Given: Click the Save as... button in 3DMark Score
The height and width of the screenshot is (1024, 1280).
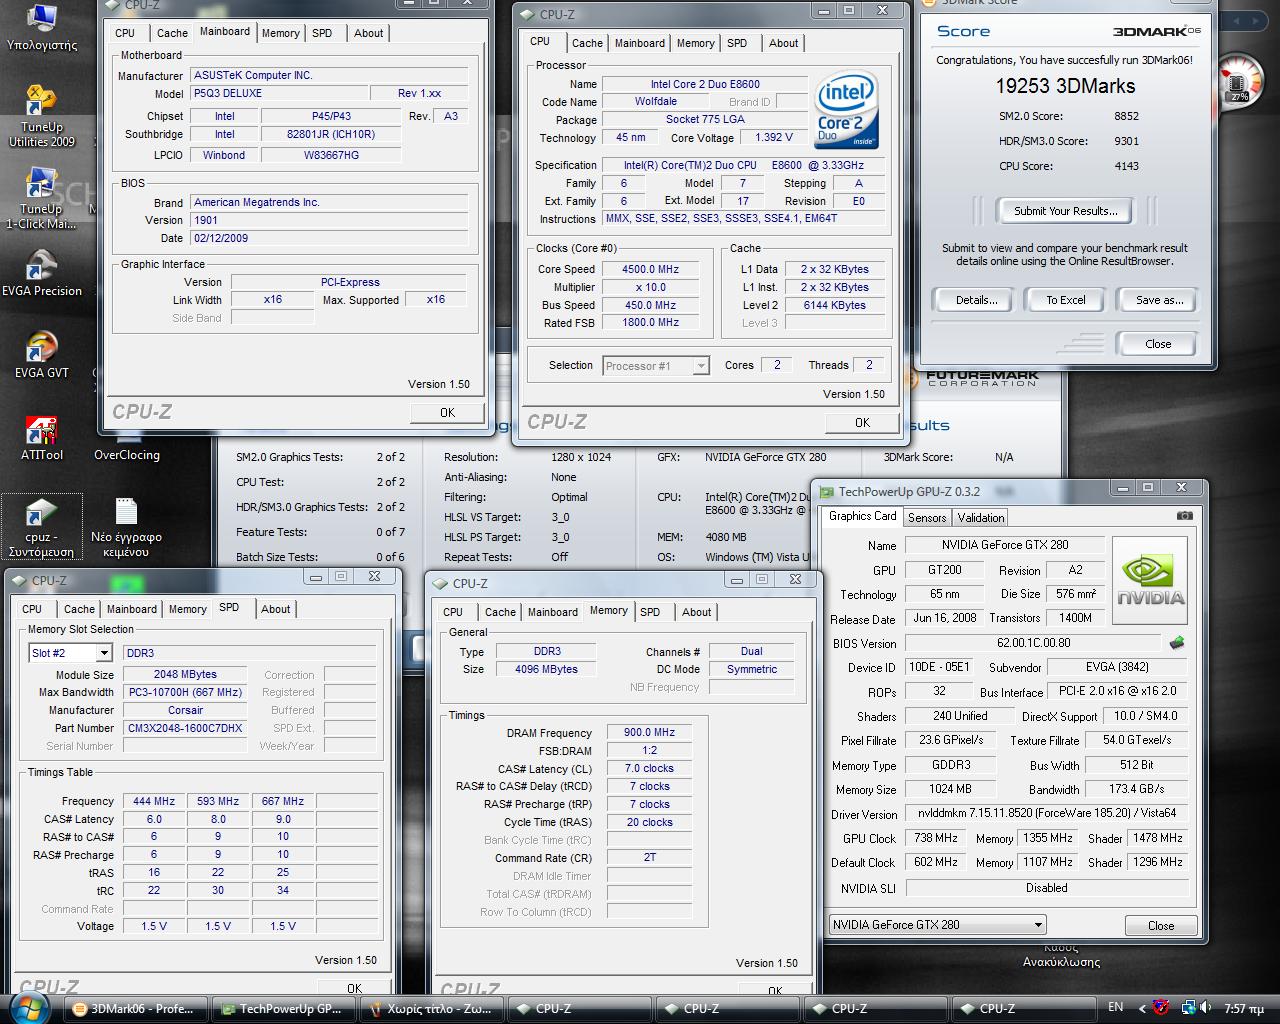Looking at the screenshot, I should [1158, 300].
